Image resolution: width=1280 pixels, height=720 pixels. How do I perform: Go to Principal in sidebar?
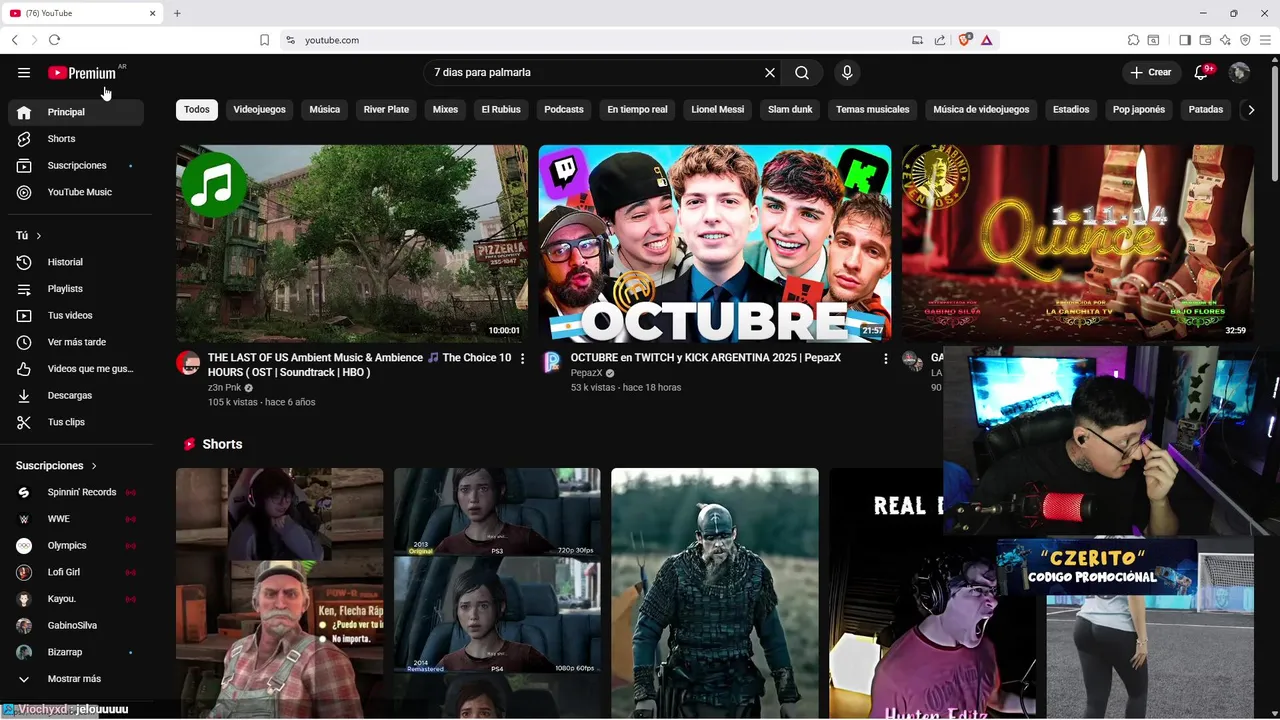[x=76, y=112]
